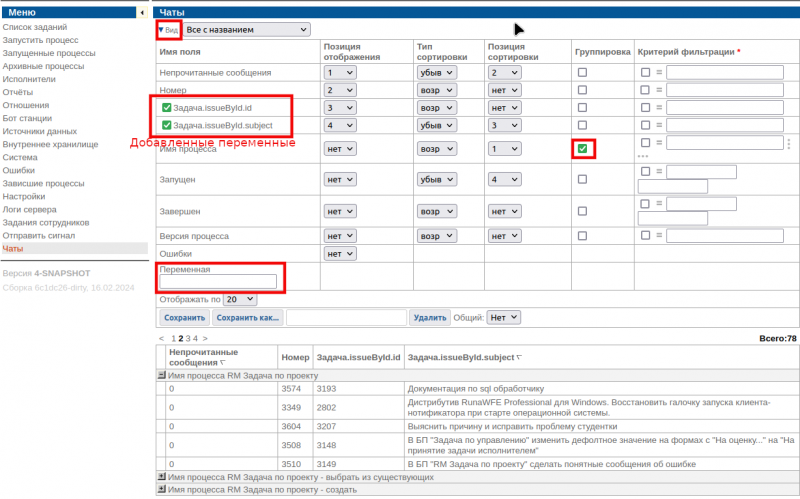Open Логи сервера in the menu
Screen dimensions: 800x499
coord(29,209)
